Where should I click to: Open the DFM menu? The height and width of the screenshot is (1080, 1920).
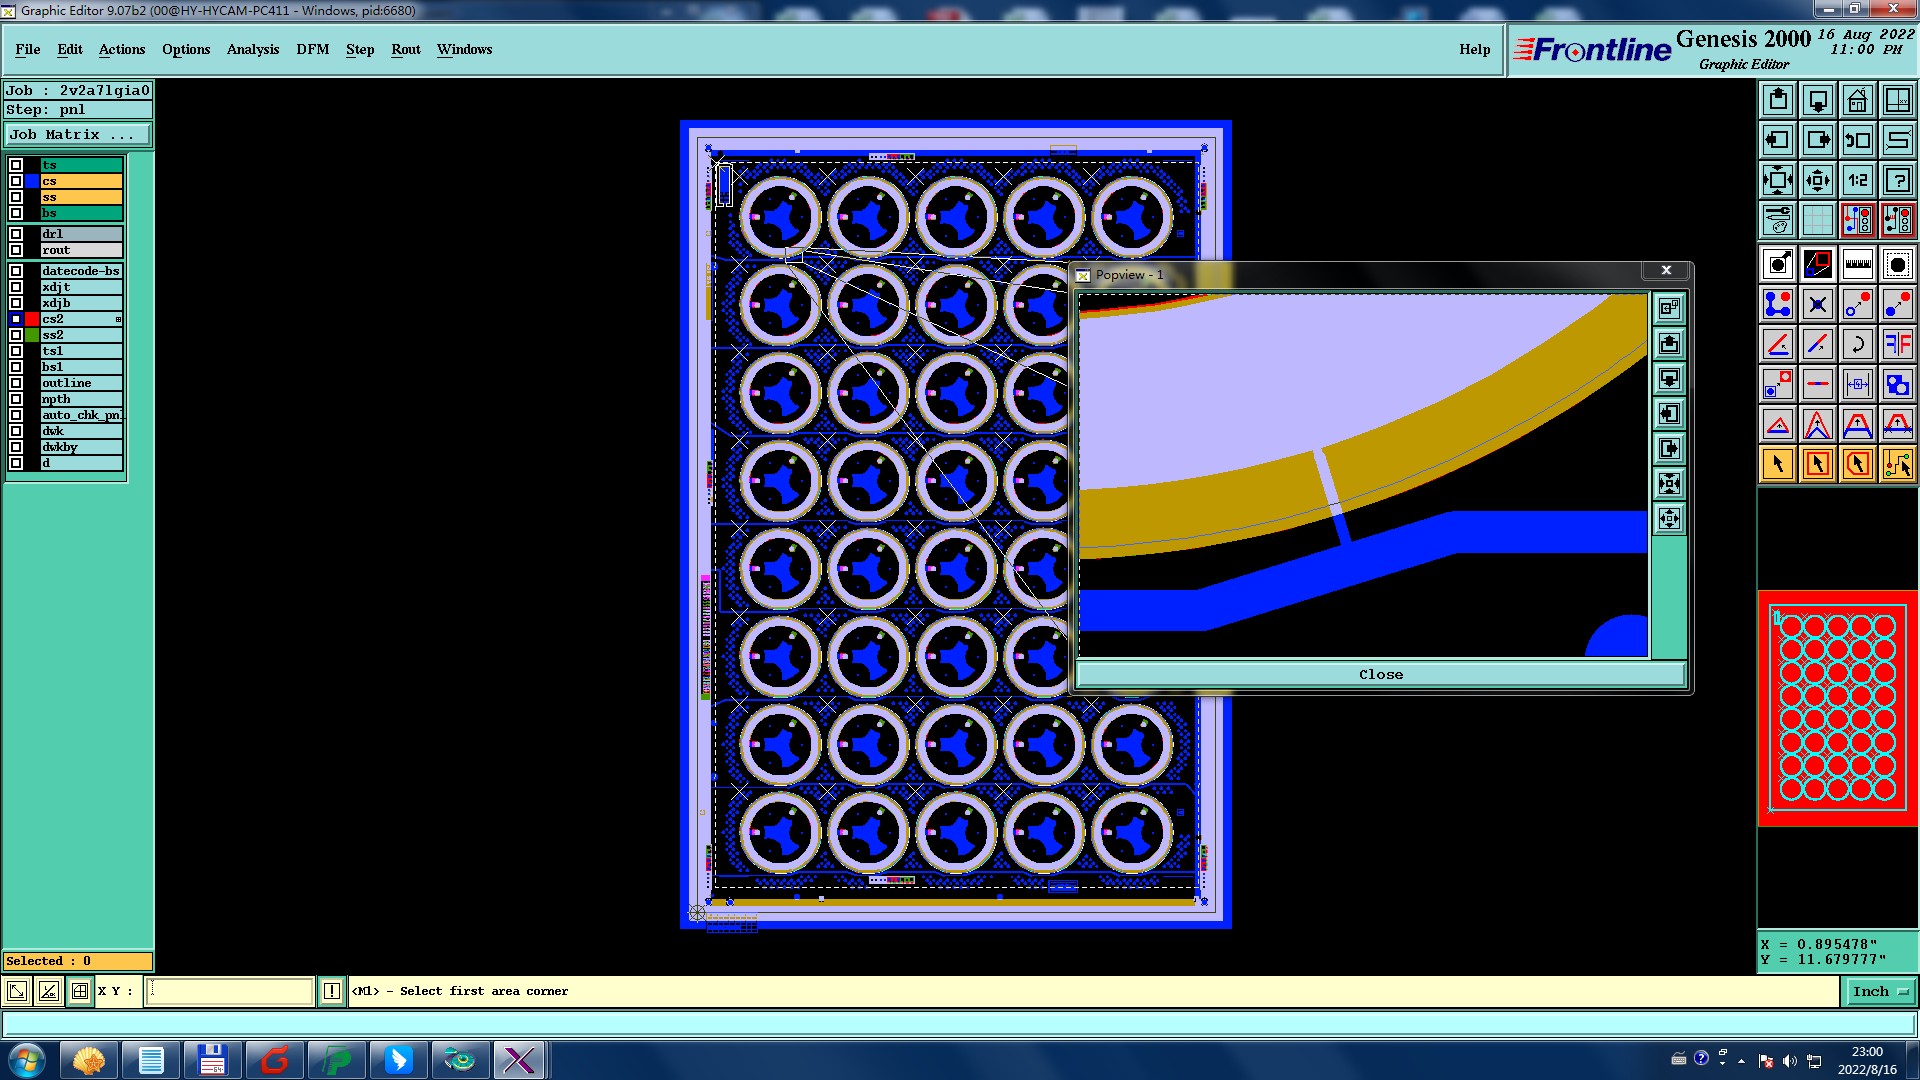coord(312,49)
